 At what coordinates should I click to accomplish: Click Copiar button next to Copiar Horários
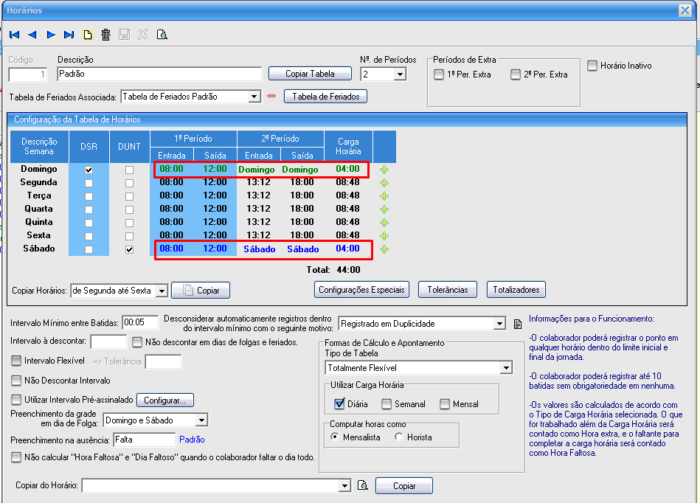click(x=200, y=291)
